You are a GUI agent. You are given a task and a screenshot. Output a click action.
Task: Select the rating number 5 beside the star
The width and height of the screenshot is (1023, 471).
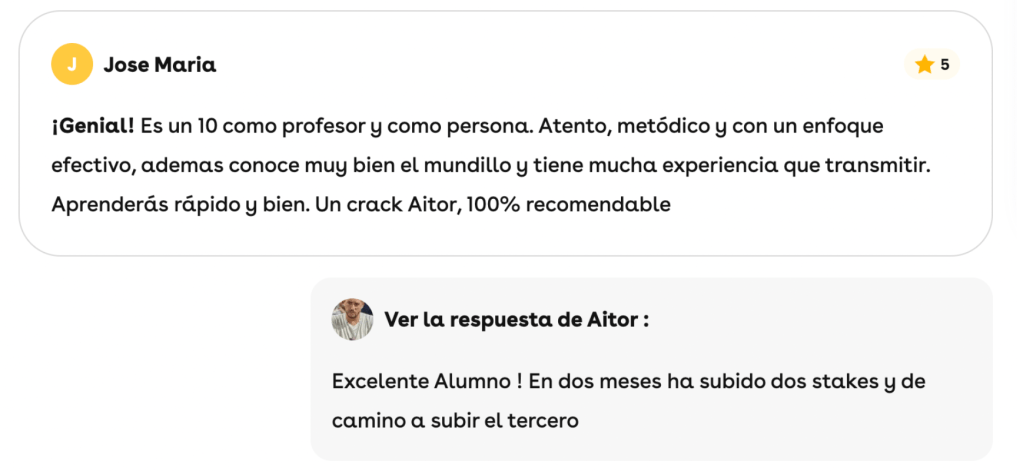coord(945,65)
